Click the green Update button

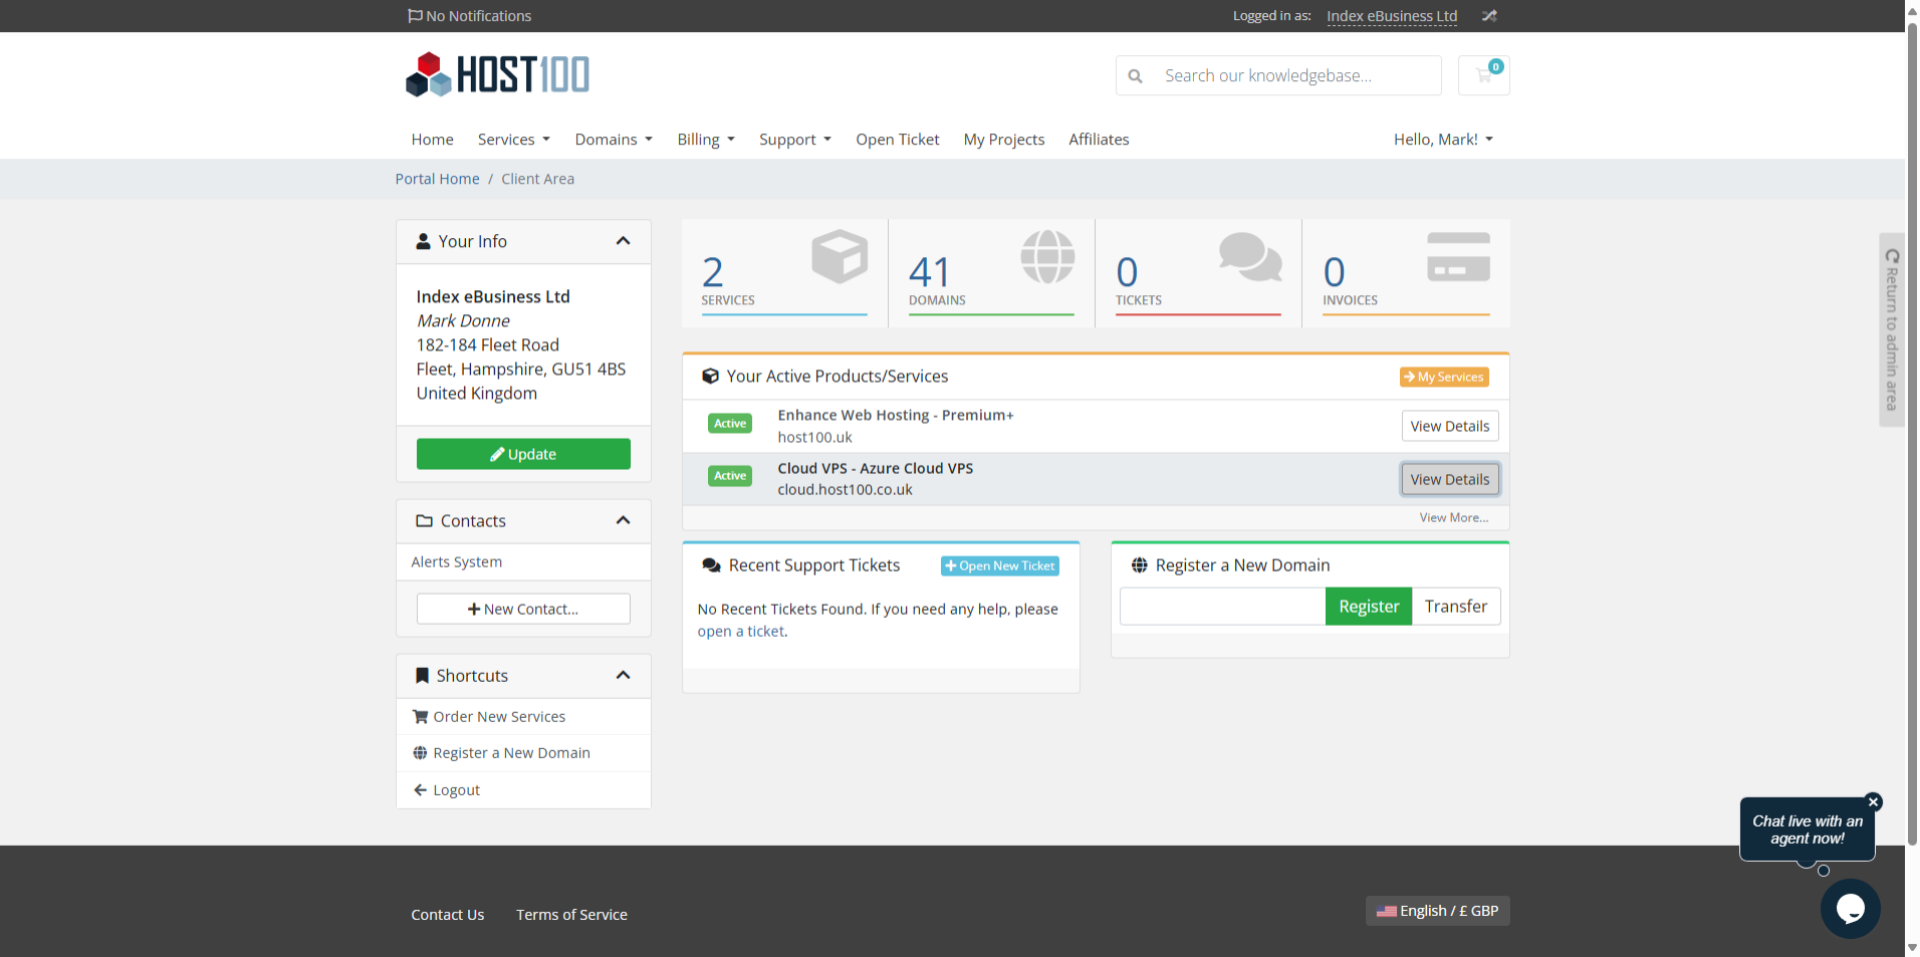[x=523, y=454]
